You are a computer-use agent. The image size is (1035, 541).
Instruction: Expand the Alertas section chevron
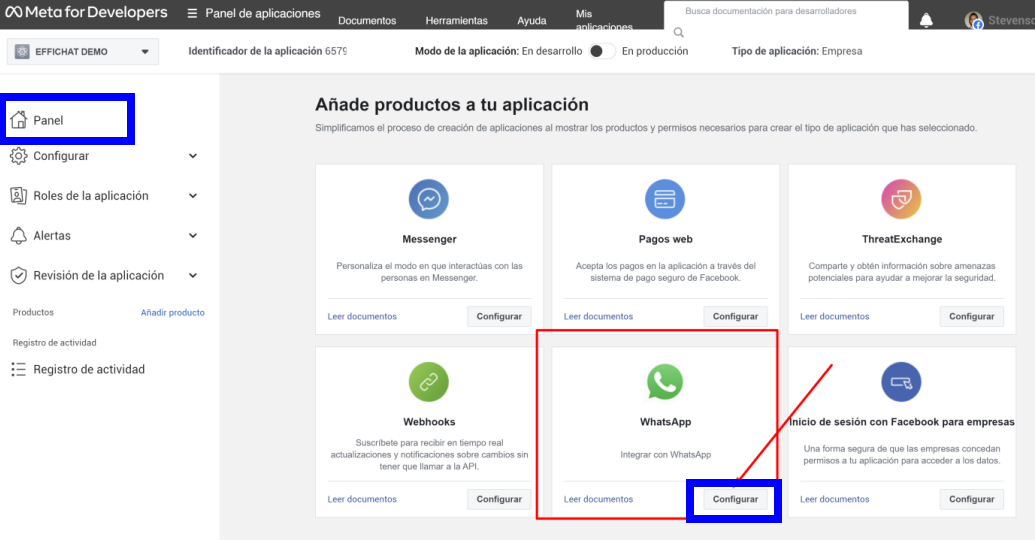[193, 236]
